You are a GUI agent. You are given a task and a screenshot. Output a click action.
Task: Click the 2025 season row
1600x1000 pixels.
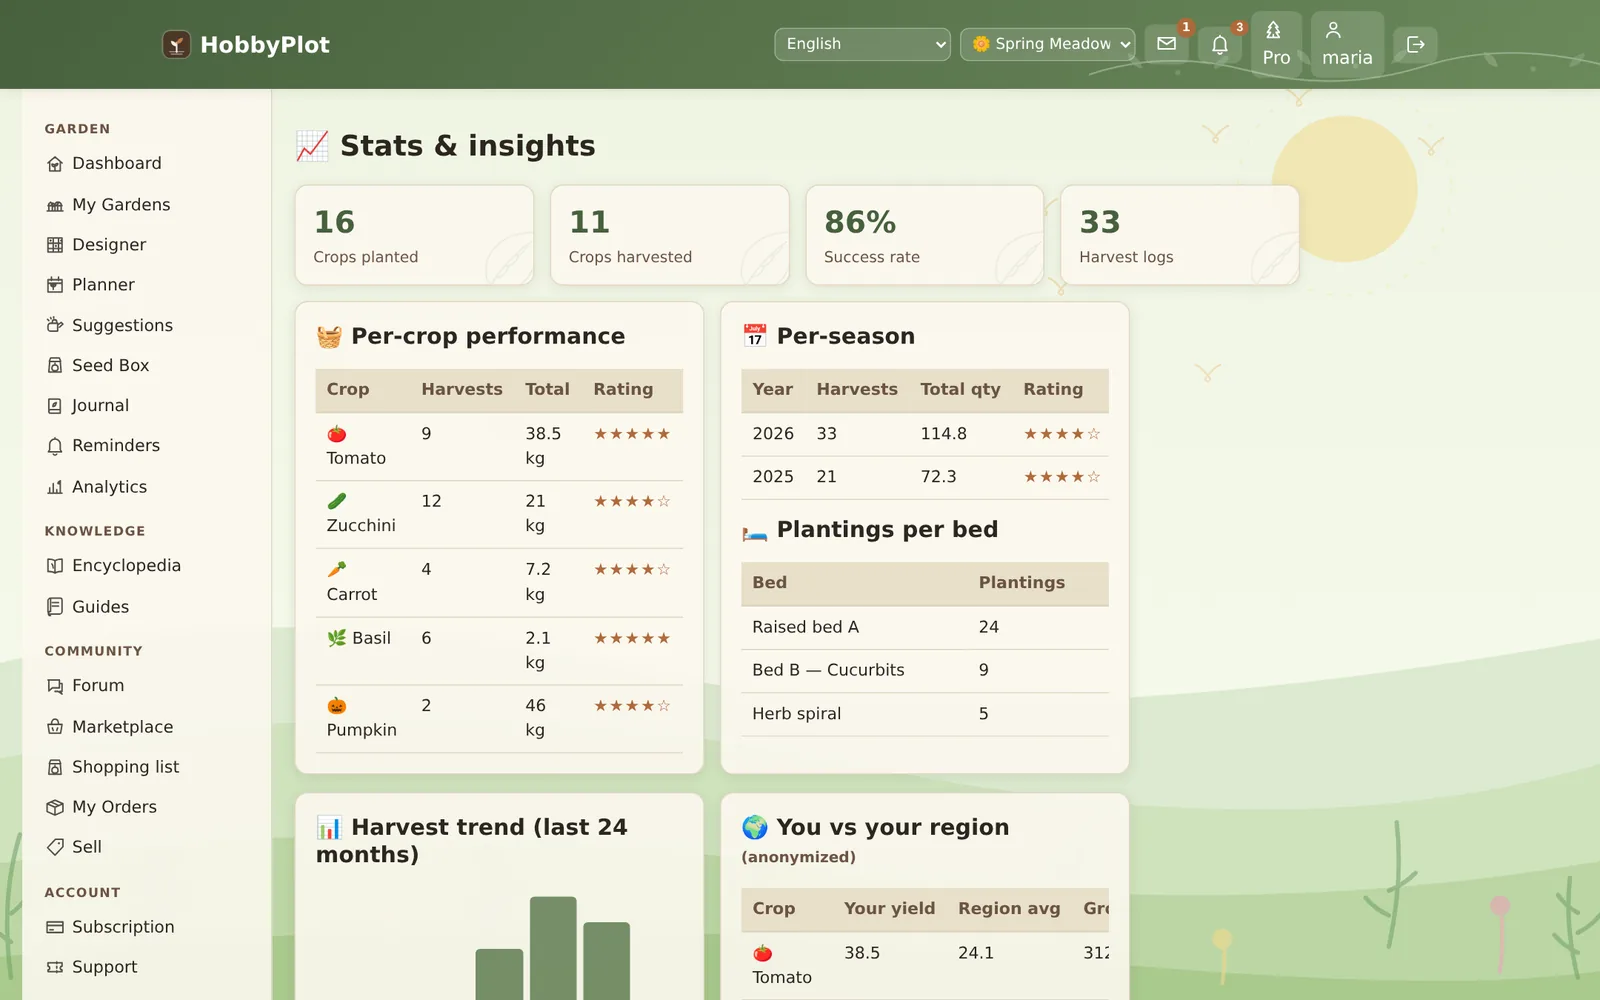pyautogui.click(x=925, y=477)
